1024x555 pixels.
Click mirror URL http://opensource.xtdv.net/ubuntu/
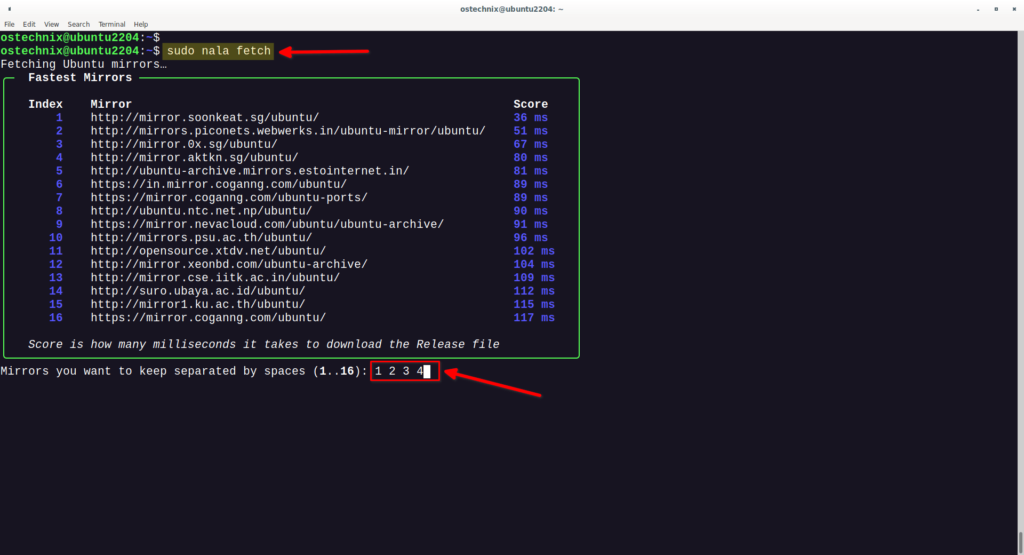pyautogui.click(x=208, y=251)
